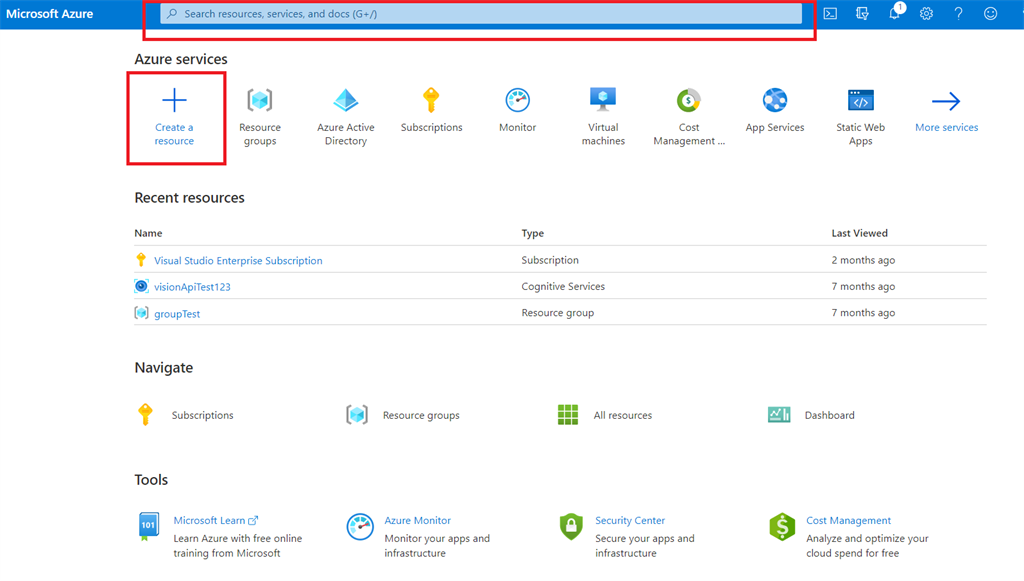Viewport: 1024px width, 581px height.
Task: Open the Create a resource icon
Action: pos(175,100)
